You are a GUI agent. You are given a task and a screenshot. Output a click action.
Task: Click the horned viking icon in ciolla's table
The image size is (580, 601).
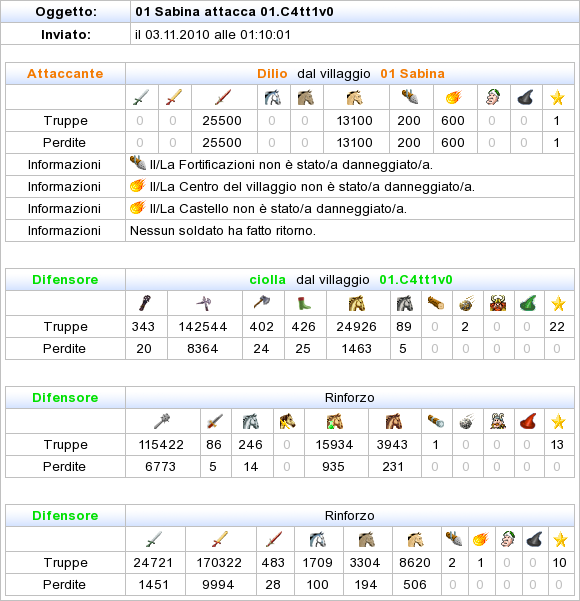point(498,303)
